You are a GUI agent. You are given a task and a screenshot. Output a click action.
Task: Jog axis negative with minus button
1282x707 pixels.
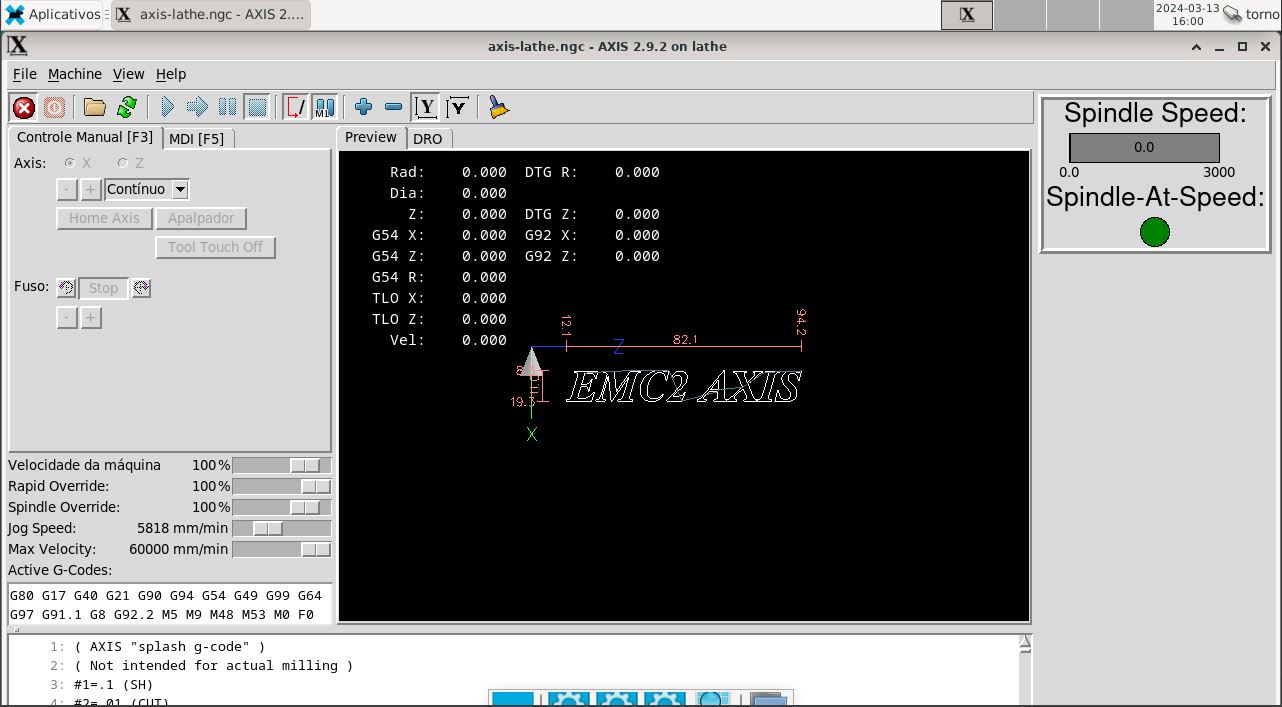tap(67, 189)
